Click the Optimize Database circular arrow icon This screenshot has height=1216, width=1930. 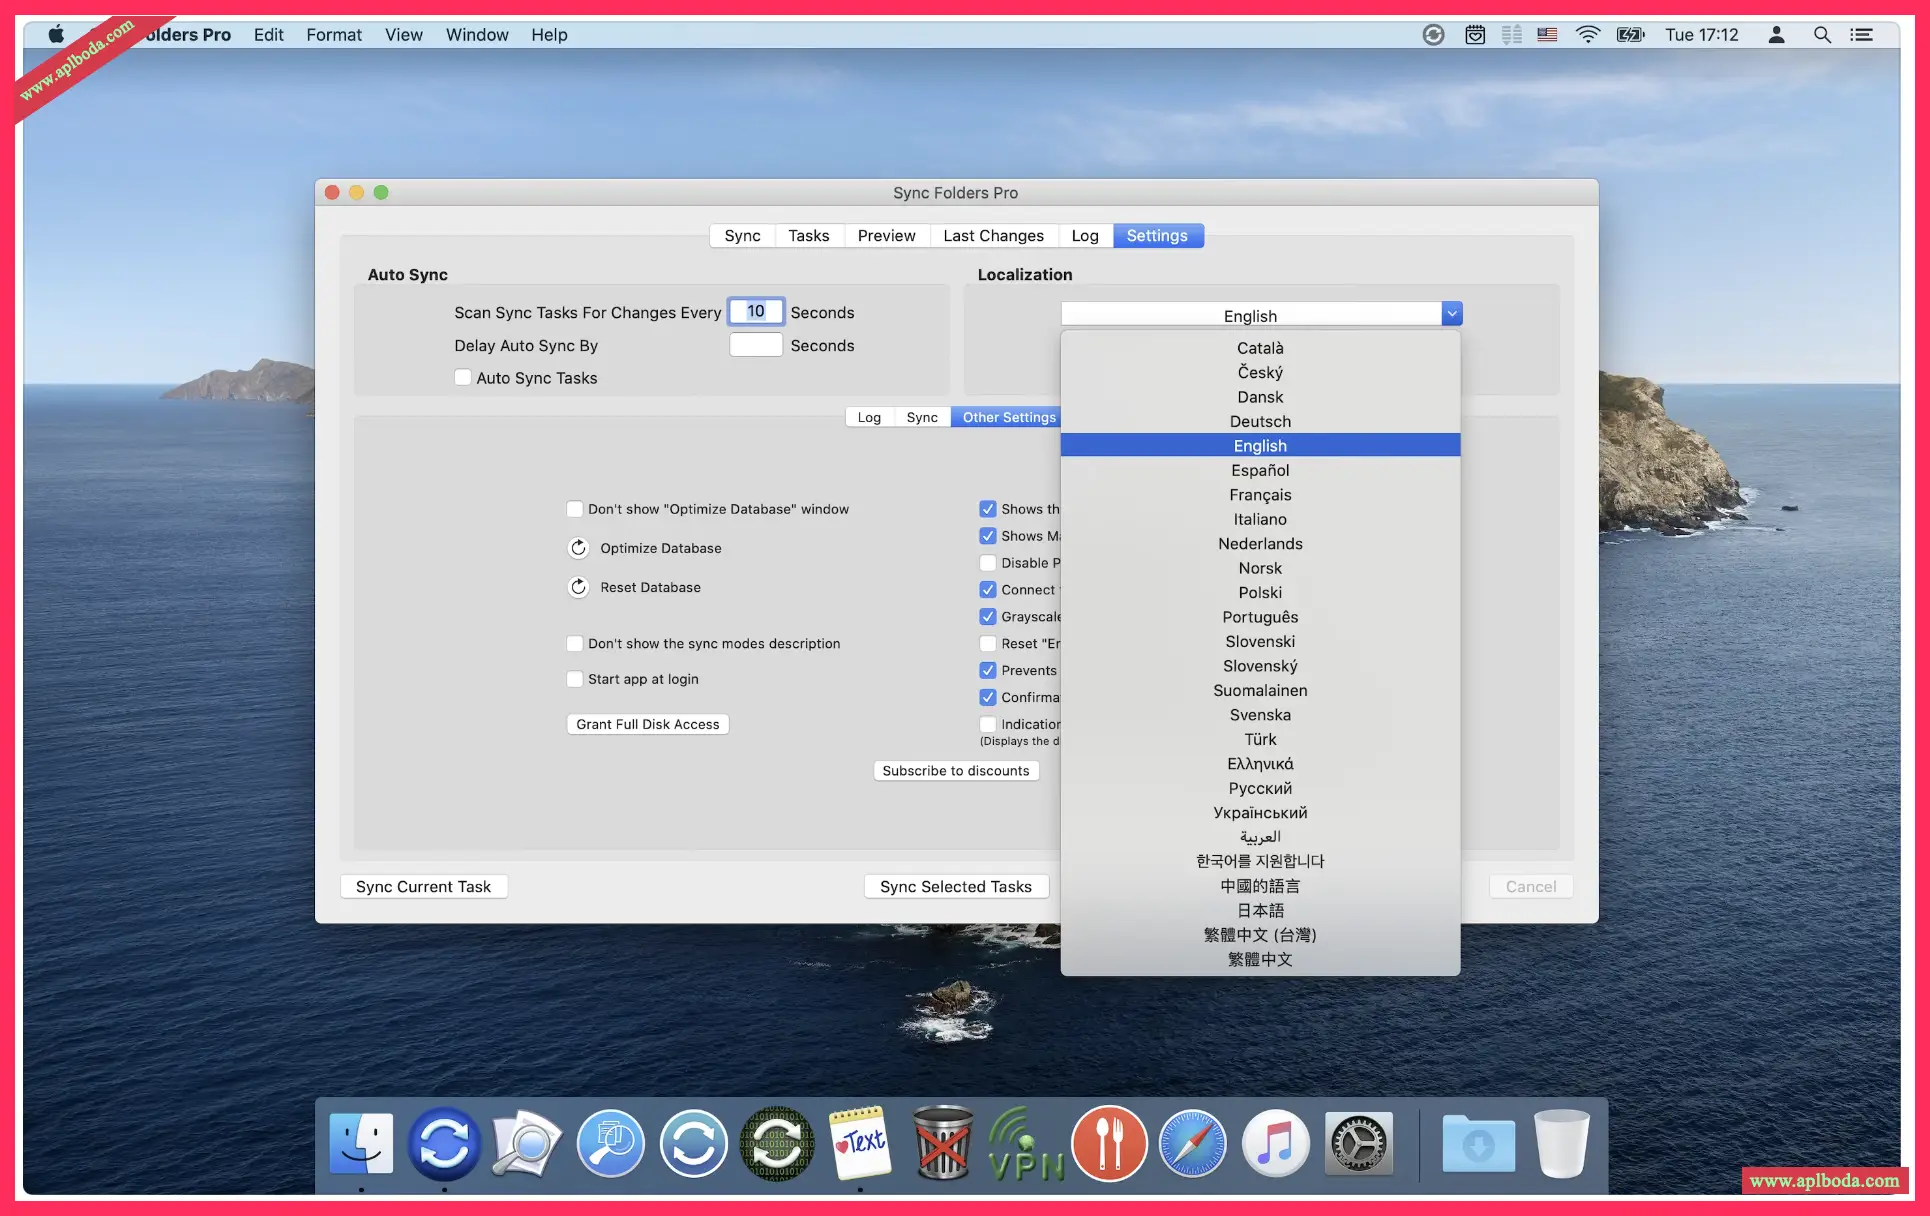[578, 548]
